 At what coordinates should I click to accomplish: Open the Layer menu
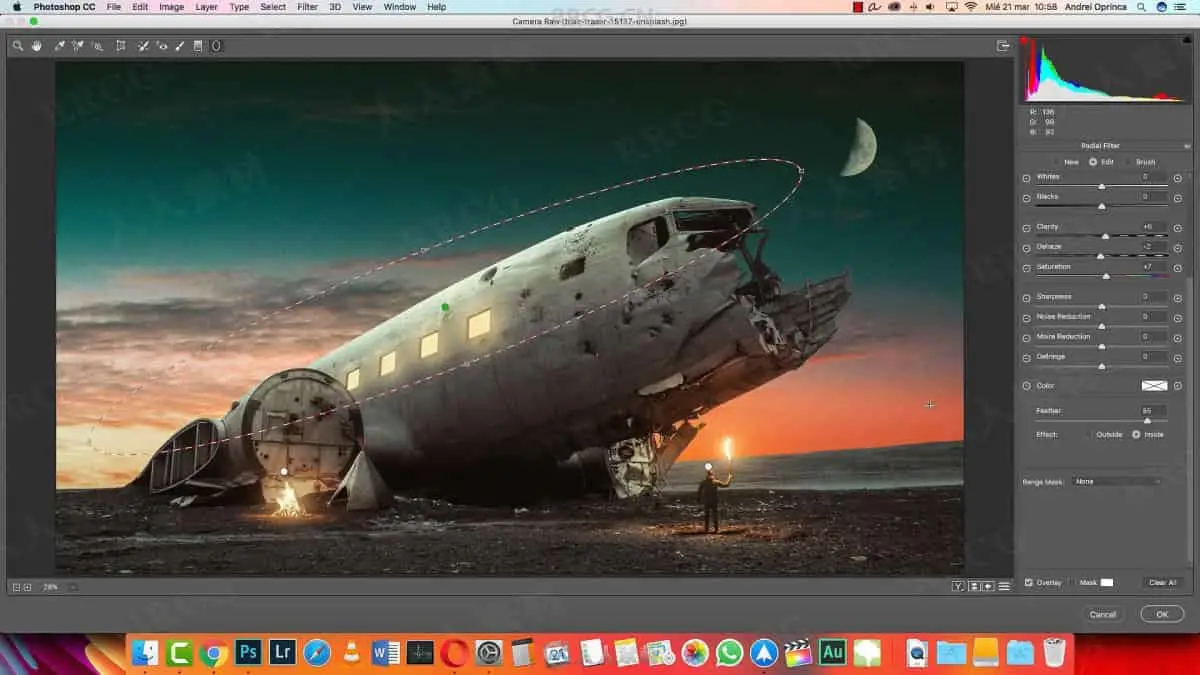click(x=206, y=7)
